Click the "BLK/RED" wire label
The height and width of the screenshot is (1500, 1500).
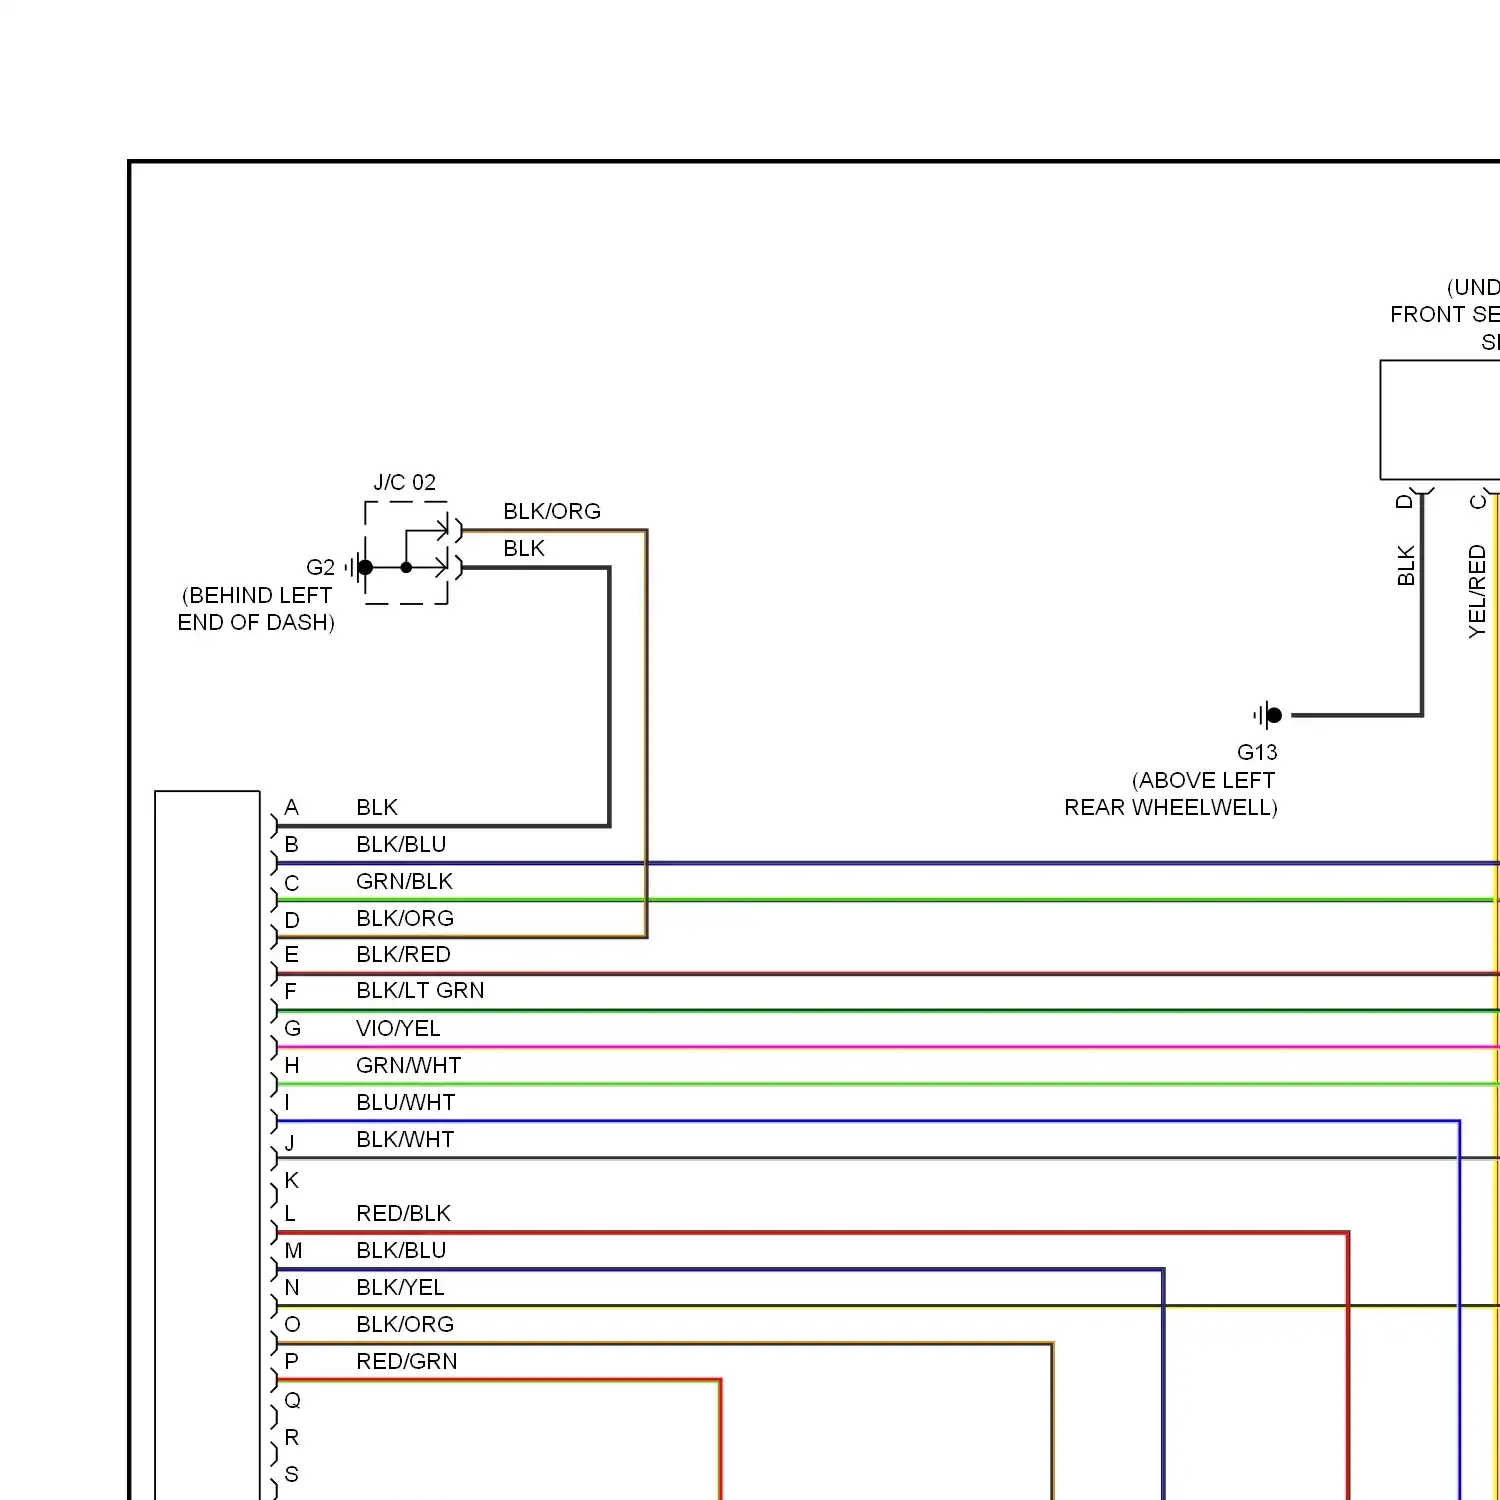(403, 954)
